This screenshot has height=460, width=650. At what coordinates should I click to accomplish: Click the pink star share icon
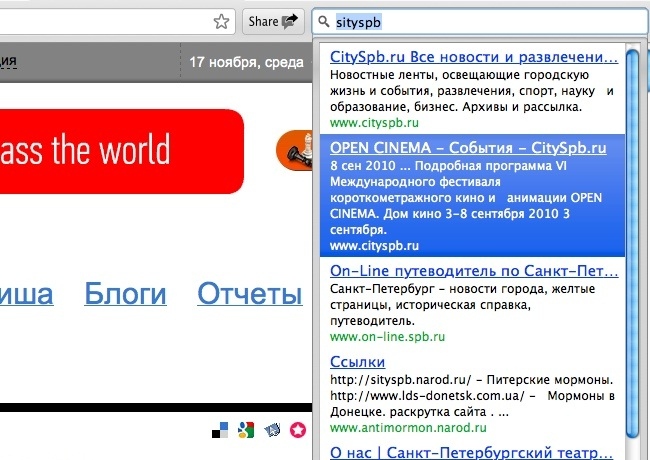point(298,430)
